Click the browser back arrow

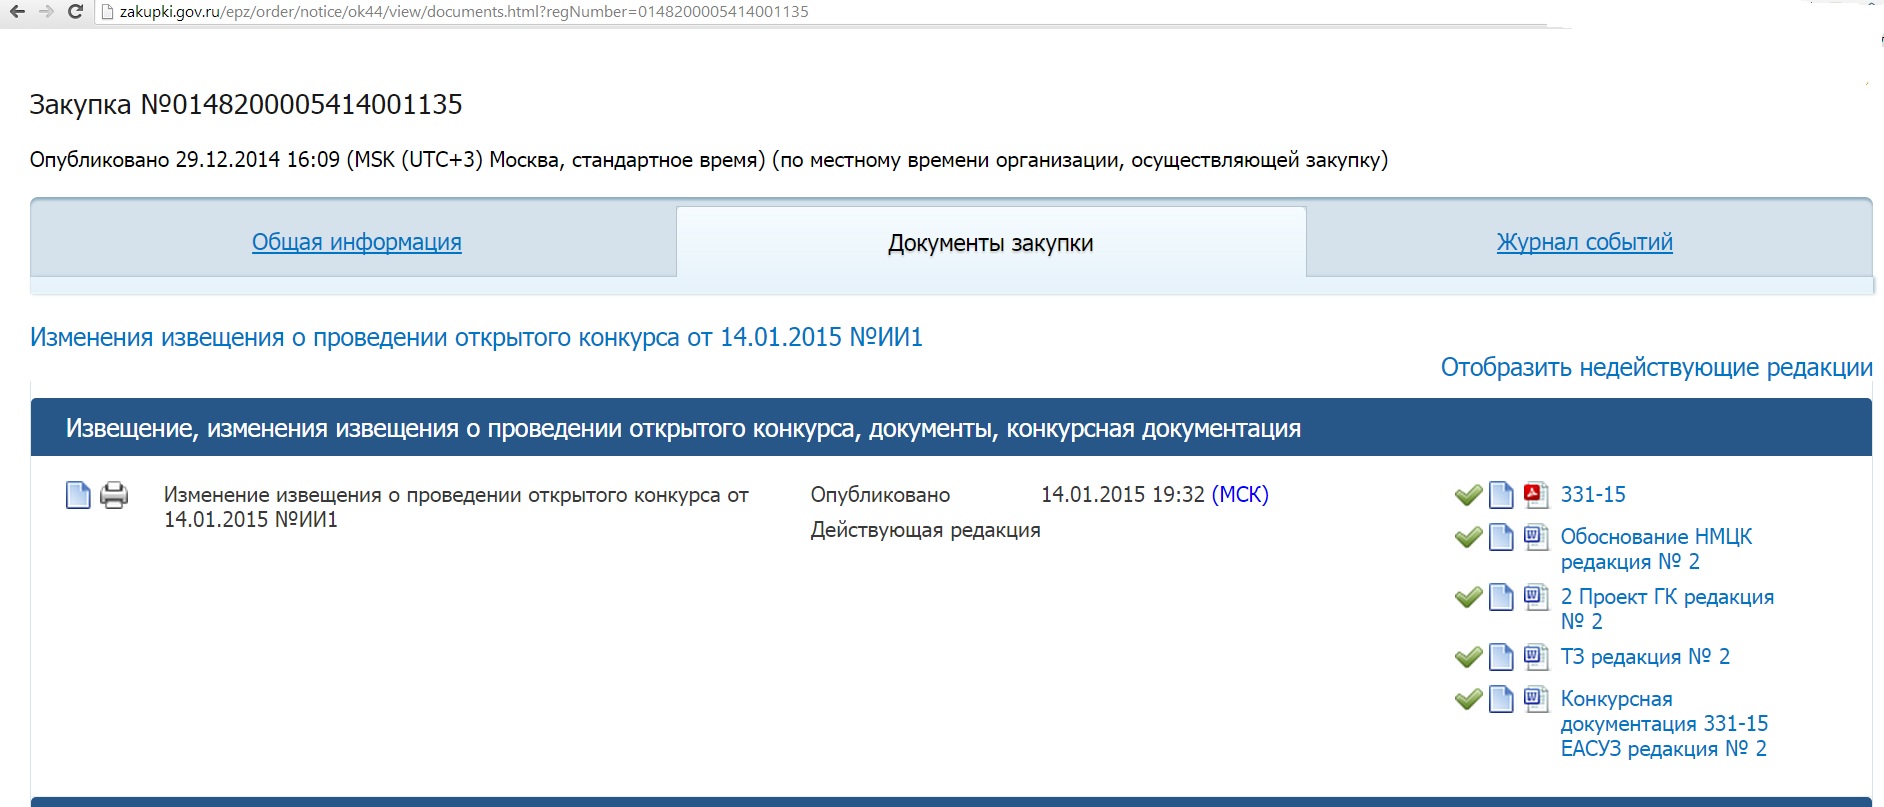(17, 12)
